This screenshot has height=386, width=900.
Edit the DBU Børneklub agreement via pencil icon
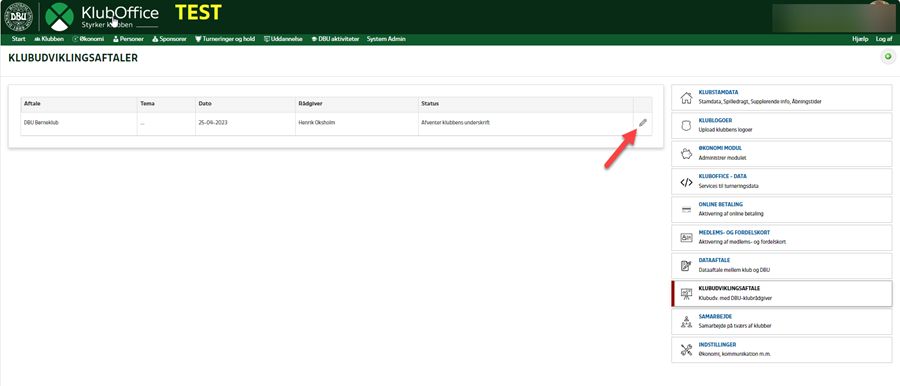643,122
